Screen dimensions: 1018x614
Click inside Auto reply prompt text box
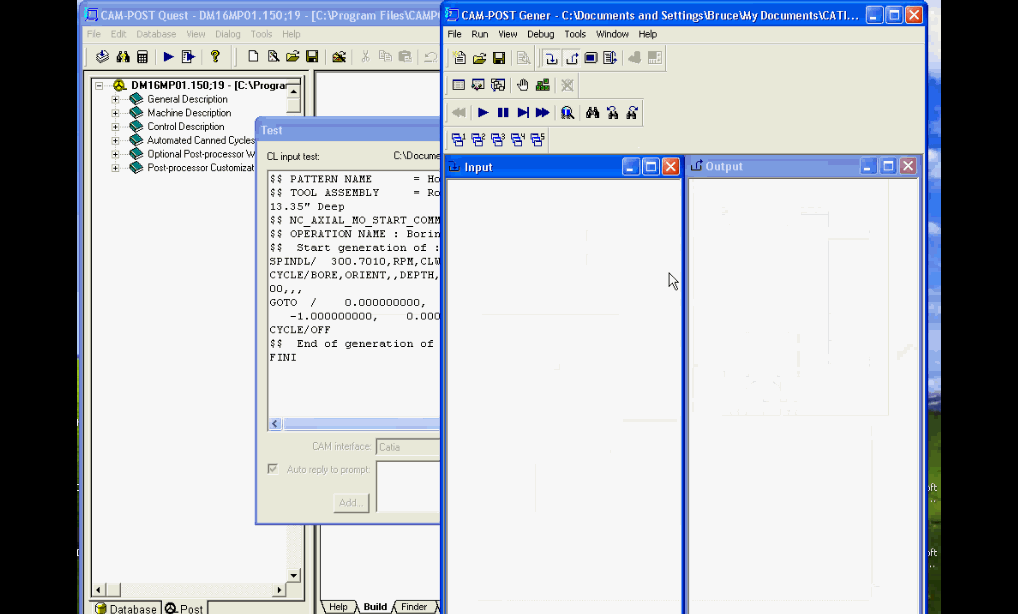click(x=408, y=486)
